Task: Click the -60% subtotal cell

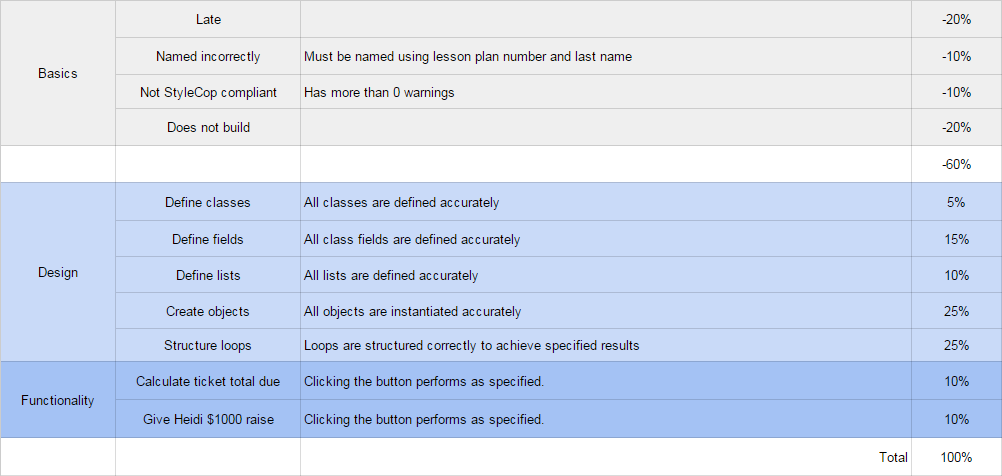Action: 956,164
